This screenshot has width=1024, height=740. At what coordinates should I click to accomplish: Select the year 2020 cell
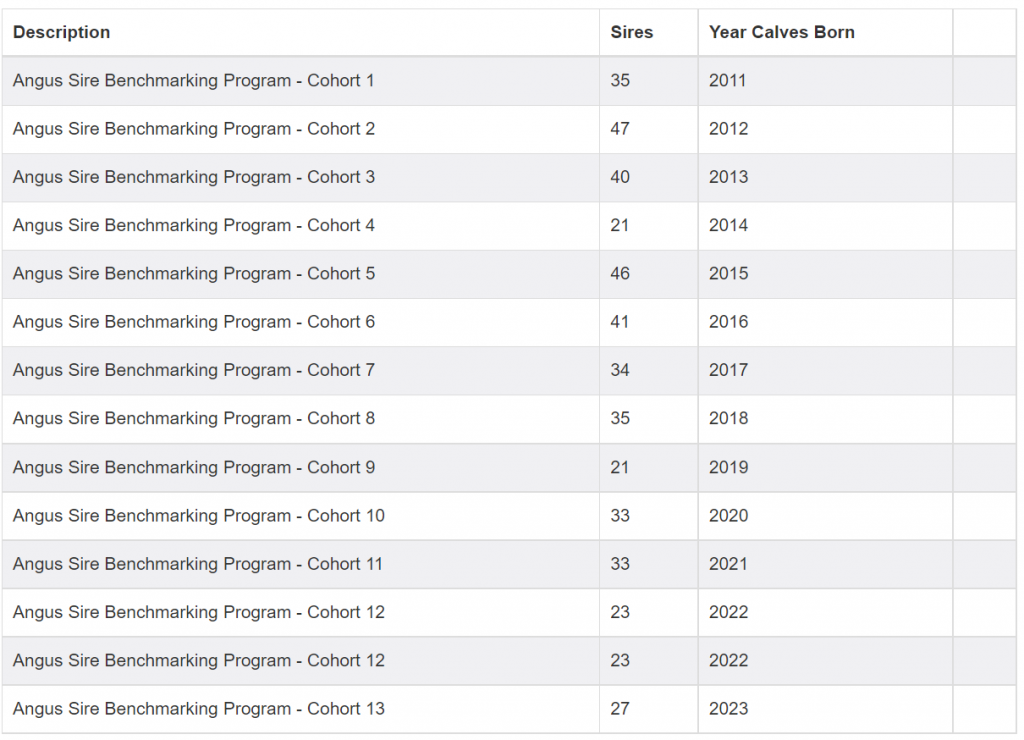tap(728, 516)
